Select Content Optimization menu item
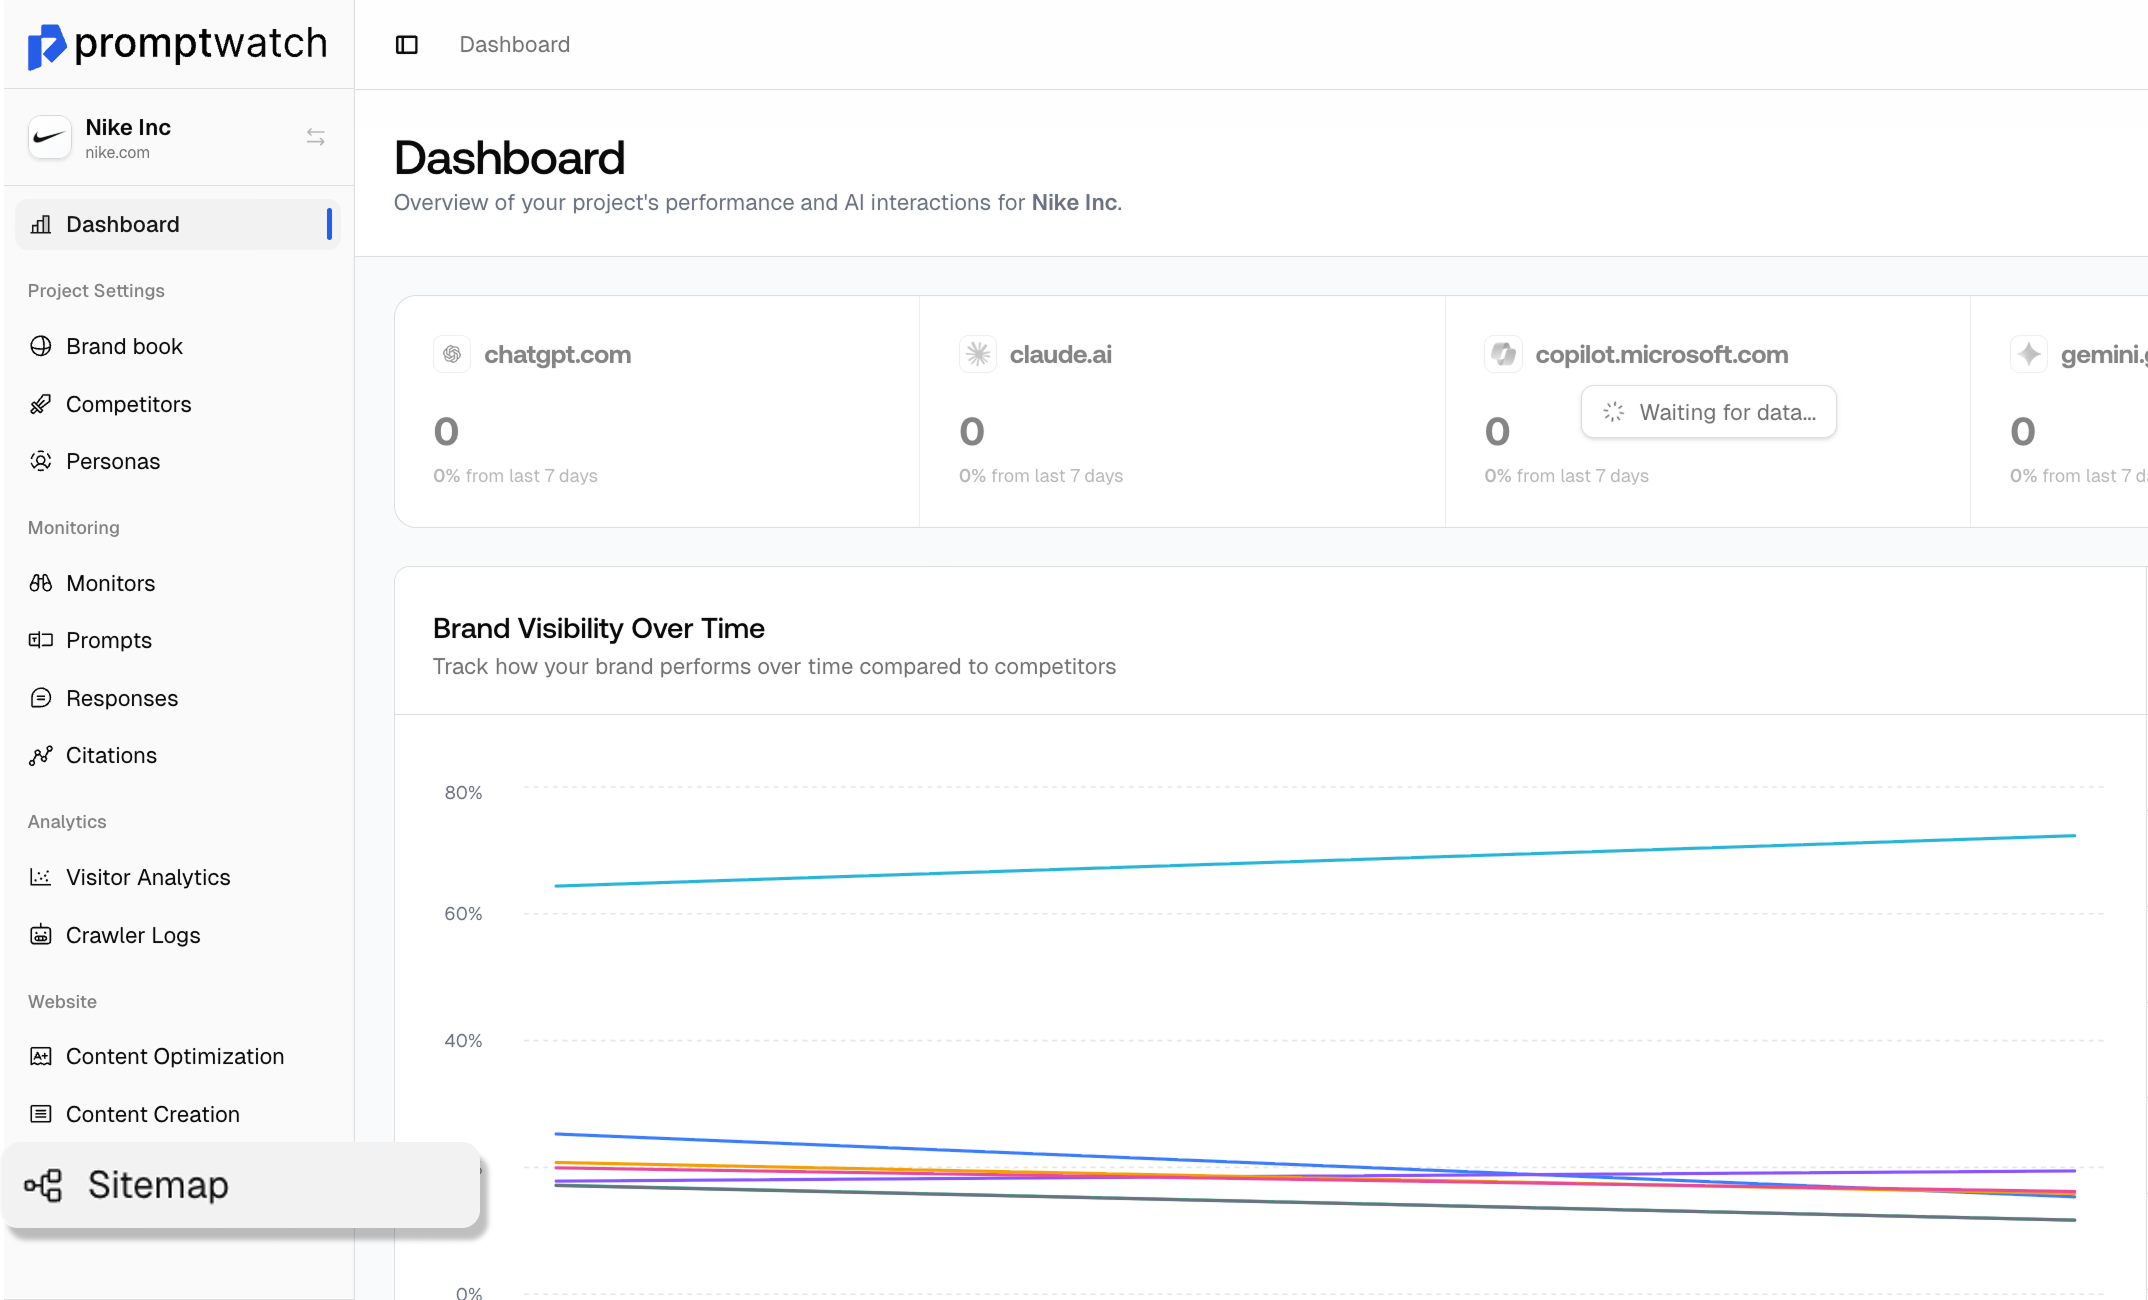Screen dimensions: 2148x1300 coord(175,1056)
